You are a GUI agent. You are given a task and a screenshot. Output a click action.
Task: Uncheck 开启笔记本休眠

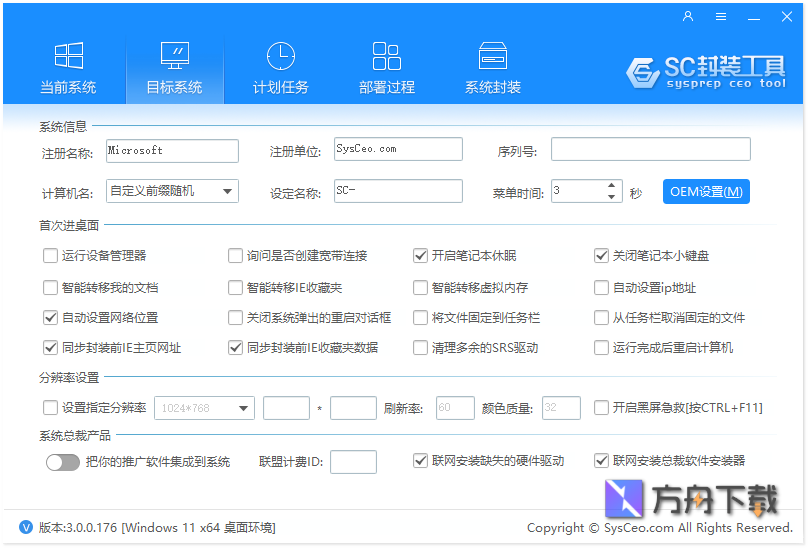click(x=420, y=256)
